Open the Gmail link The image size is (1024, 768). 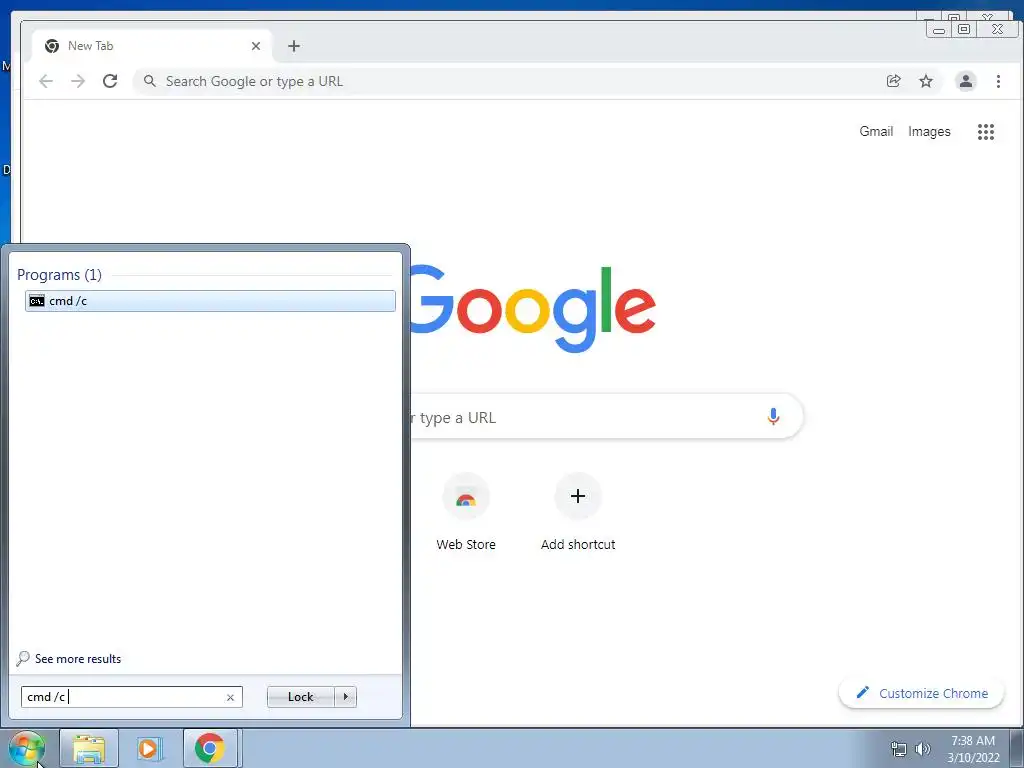click(x=876, y=131)
